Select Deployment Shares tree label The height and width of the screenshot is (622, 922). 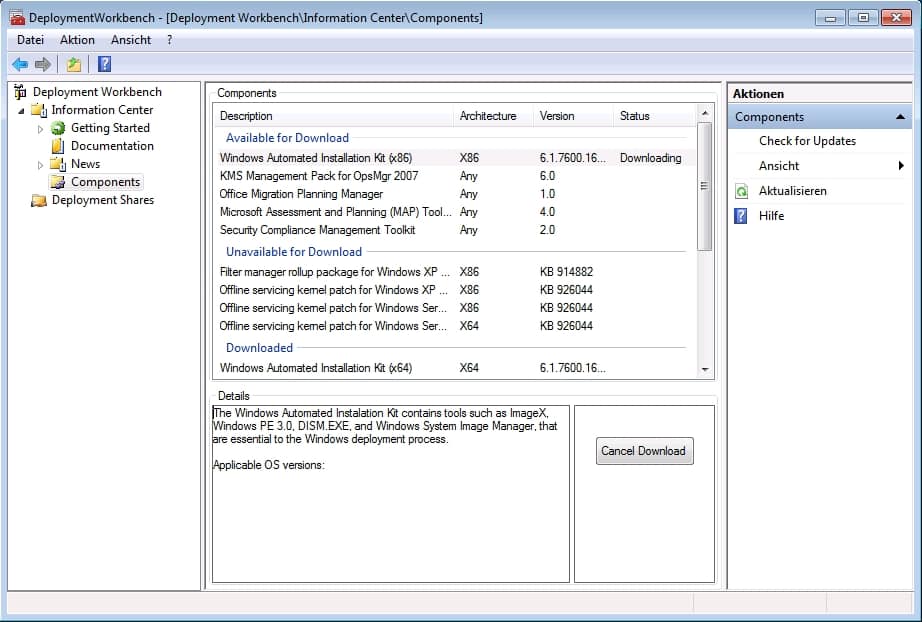[102, 200]
